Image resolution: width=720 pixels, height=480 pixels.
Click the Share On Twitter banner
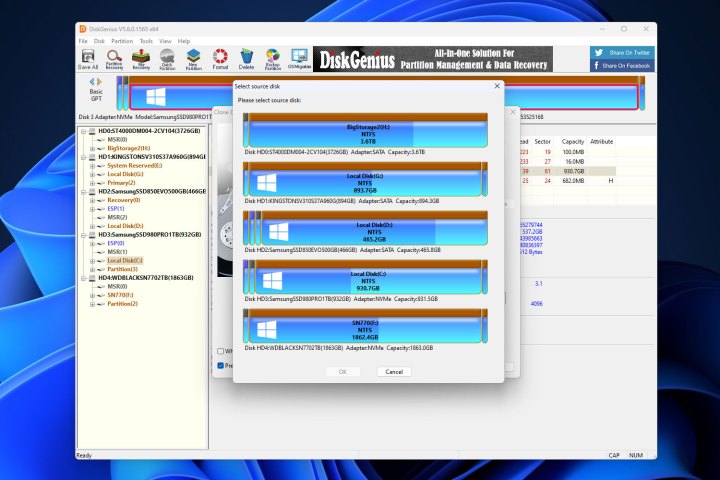(622, 52)
